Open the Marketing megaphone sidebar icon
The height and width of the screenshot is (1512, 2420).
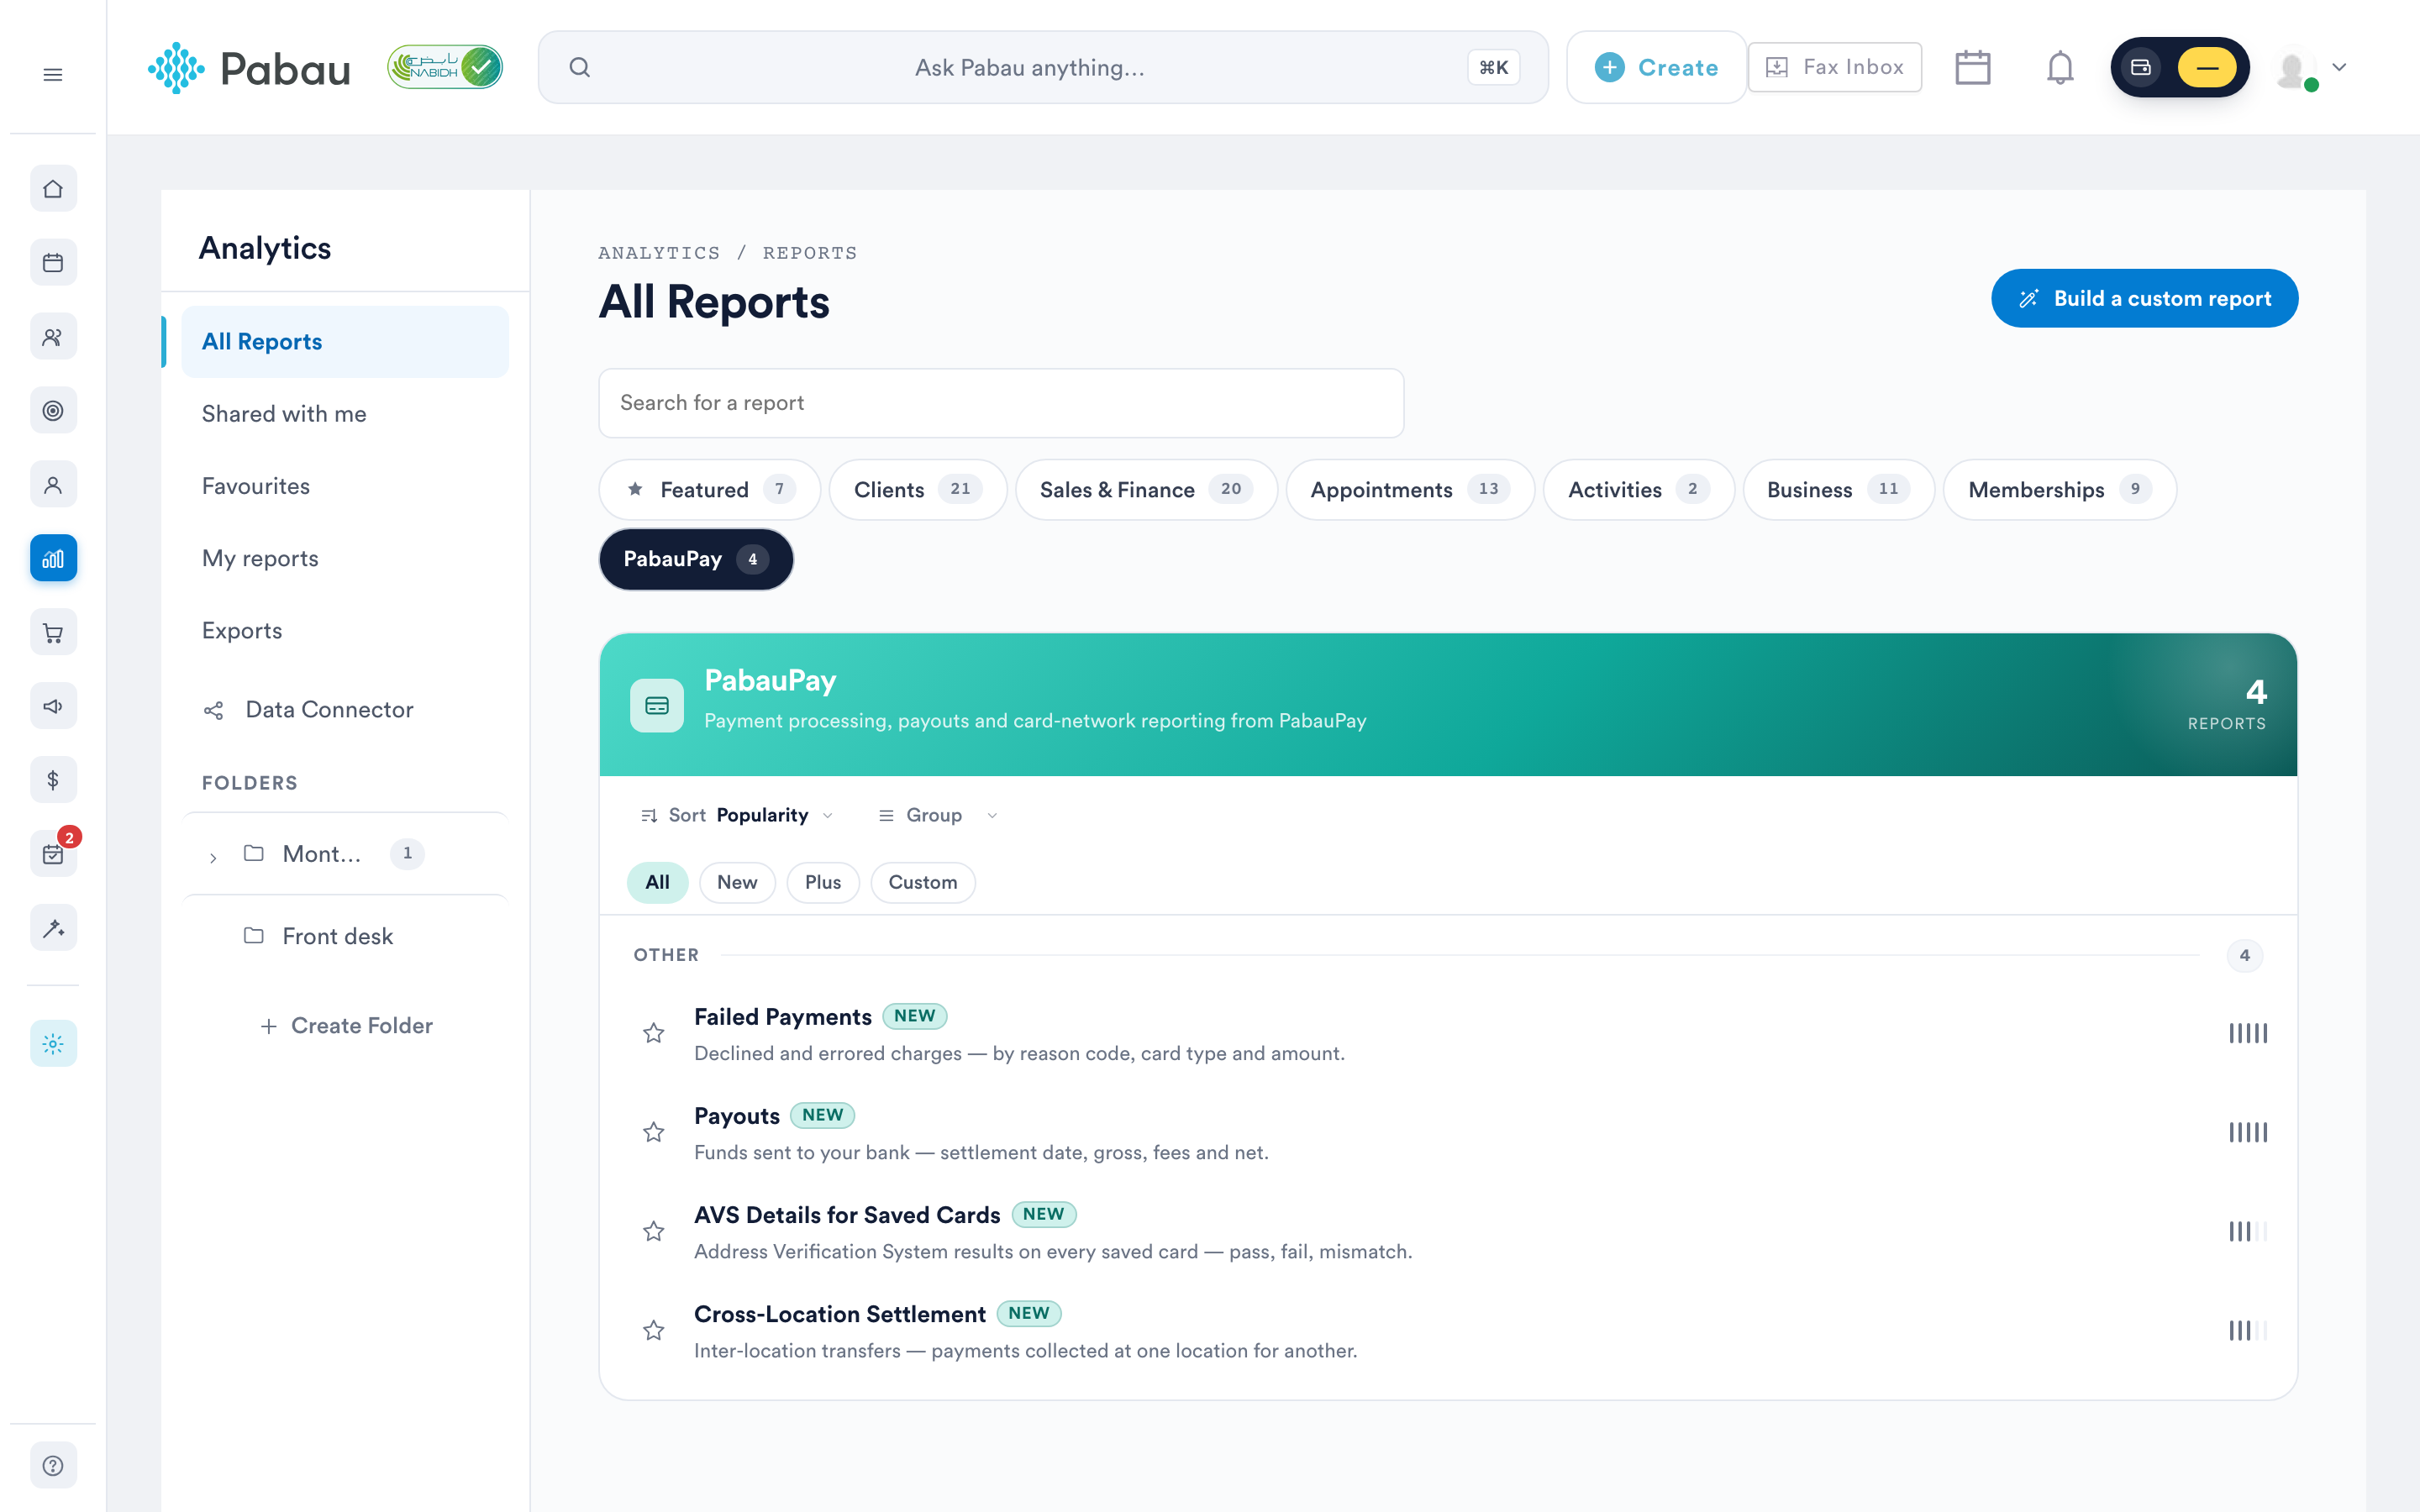(x=53, y=706)
